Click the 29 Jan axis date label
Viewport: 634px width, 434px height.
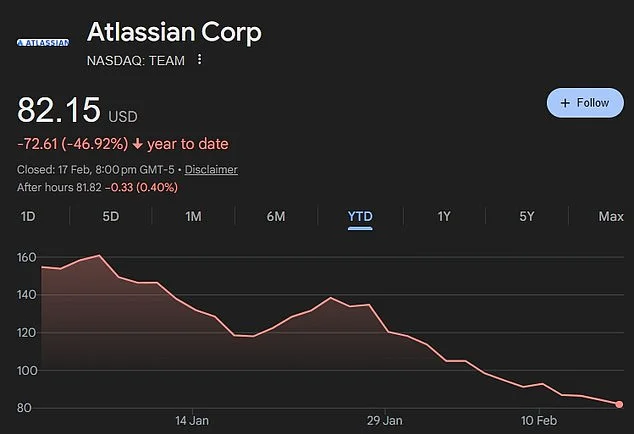click(x=384, y=420)
